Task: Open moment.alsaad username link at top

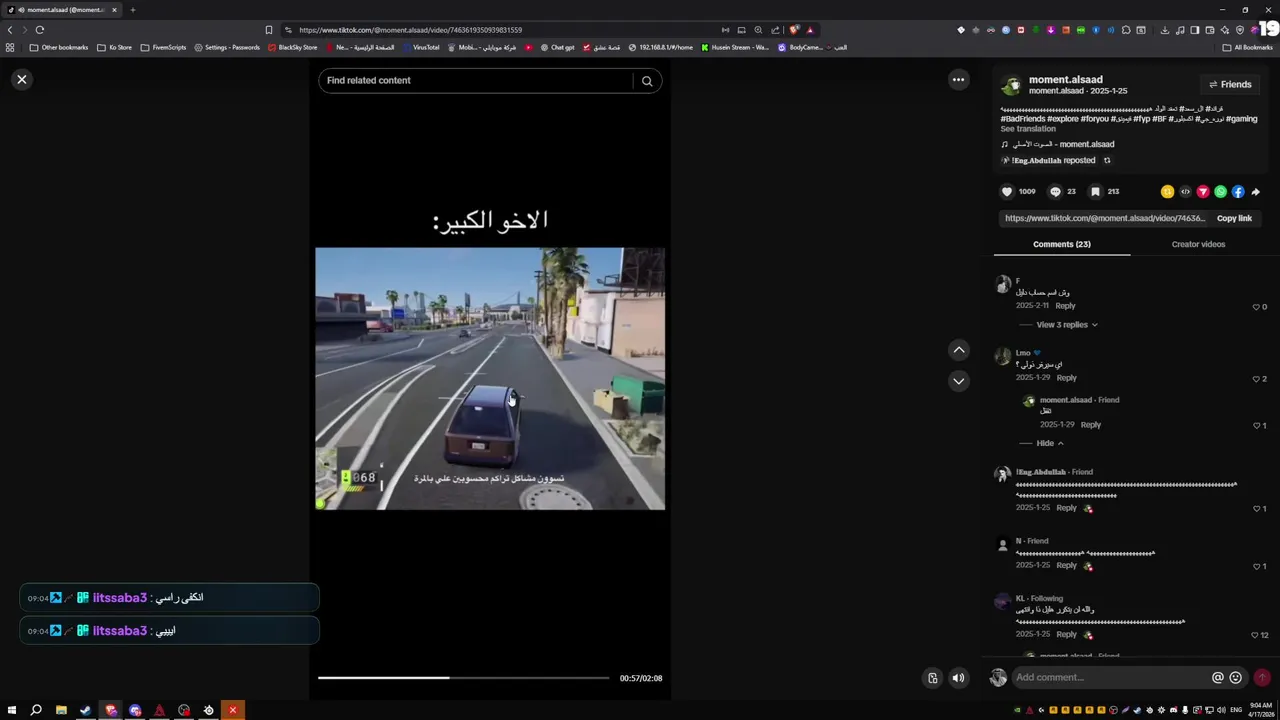Action: click(1065, 79)
